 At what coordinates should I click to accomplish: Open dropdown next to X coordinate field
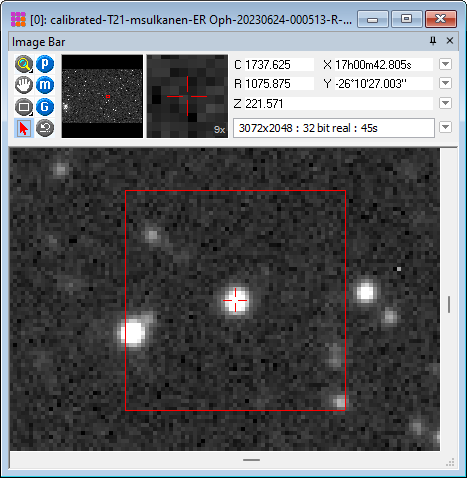tap(446, 64)
